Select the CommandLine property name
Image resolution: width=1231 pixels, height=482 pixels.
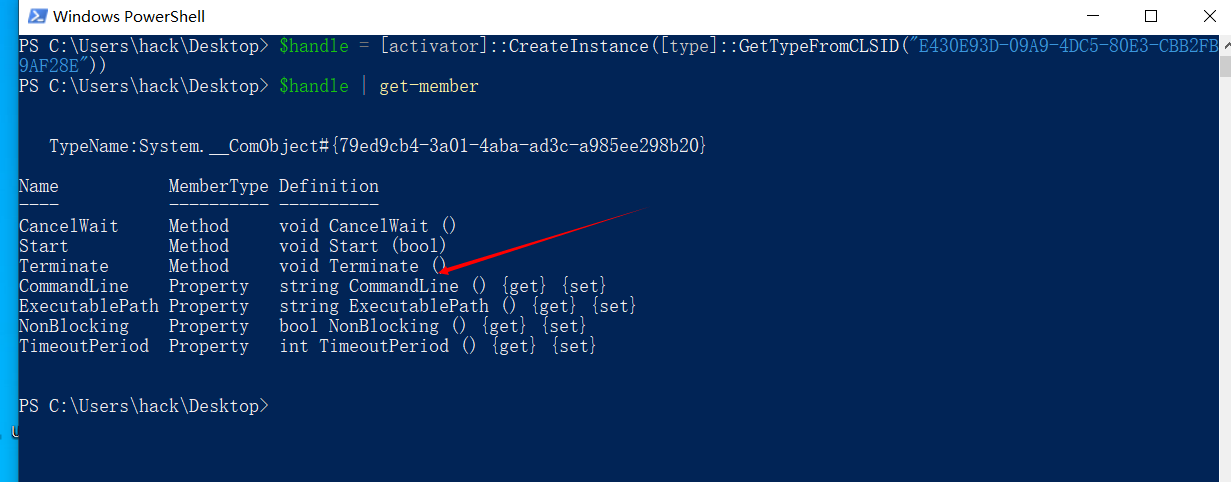pos(73,287)
